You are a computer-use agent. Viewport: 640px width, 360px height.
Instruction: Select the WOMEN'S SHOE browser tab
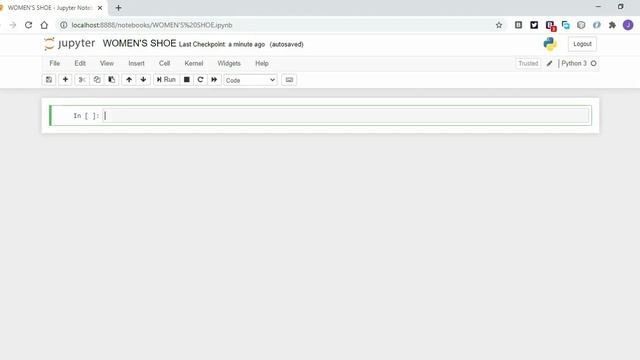[x=50, y=8]
